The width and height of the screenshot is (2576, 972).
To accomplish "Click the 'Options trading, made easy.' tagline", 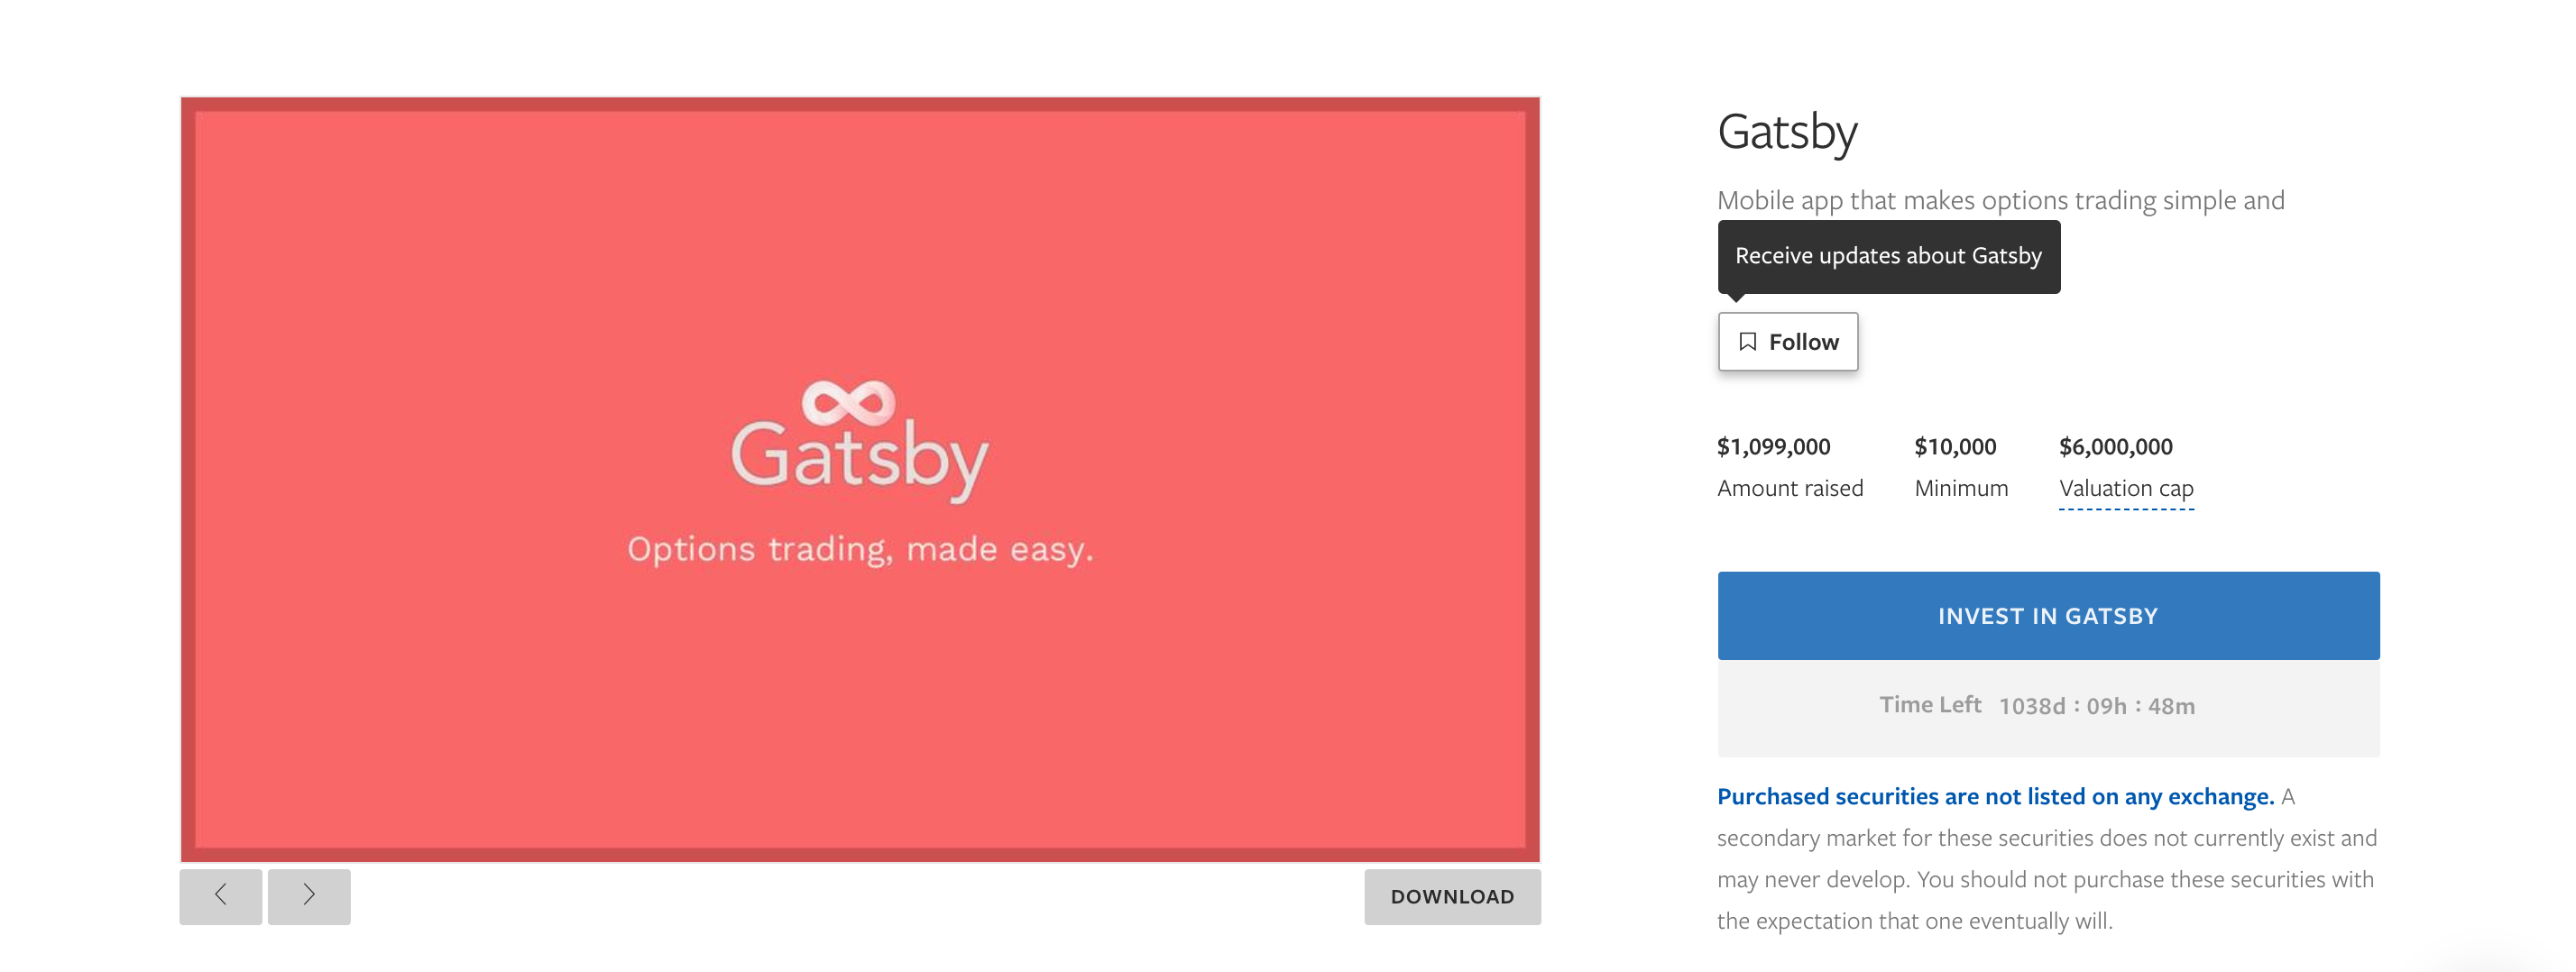I will tap(860, 549).
